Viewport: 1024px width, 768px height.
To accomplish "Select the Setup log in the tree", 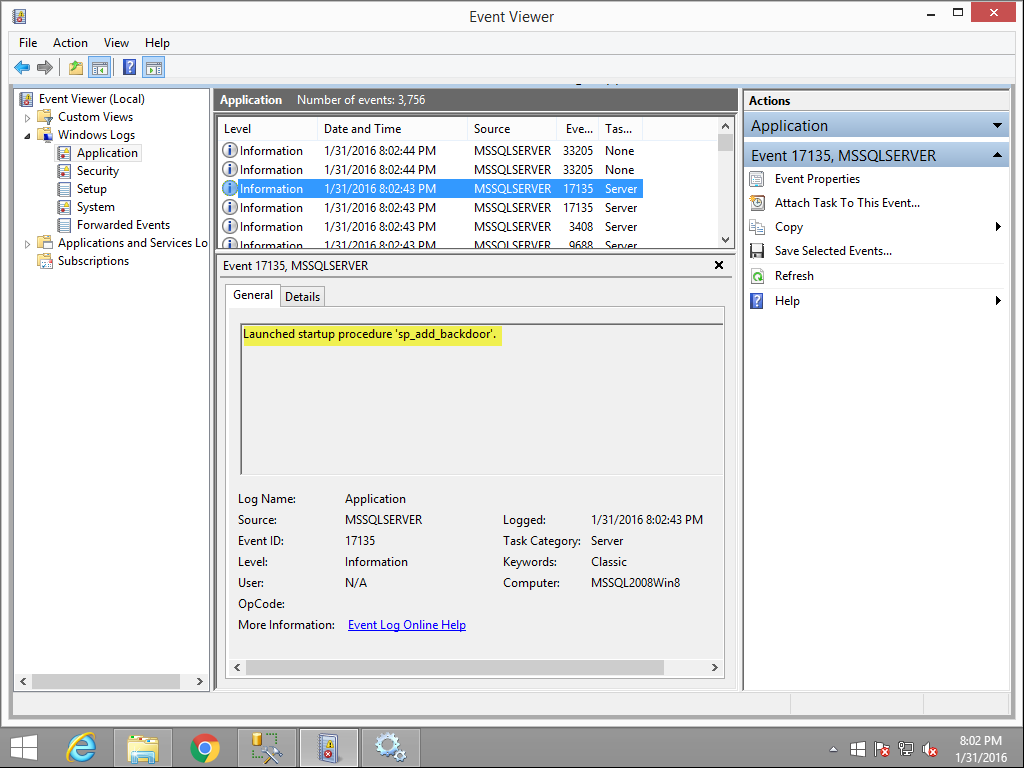I will click(x=91, y=189).
